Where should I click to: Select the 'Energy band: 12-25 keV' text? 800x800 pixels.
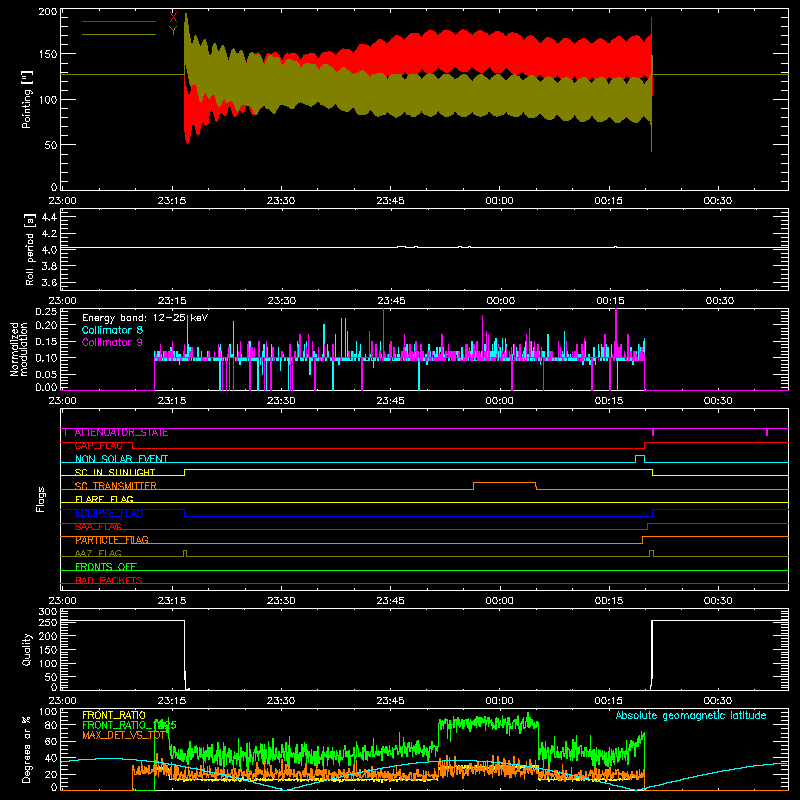(x=145, y=318)
